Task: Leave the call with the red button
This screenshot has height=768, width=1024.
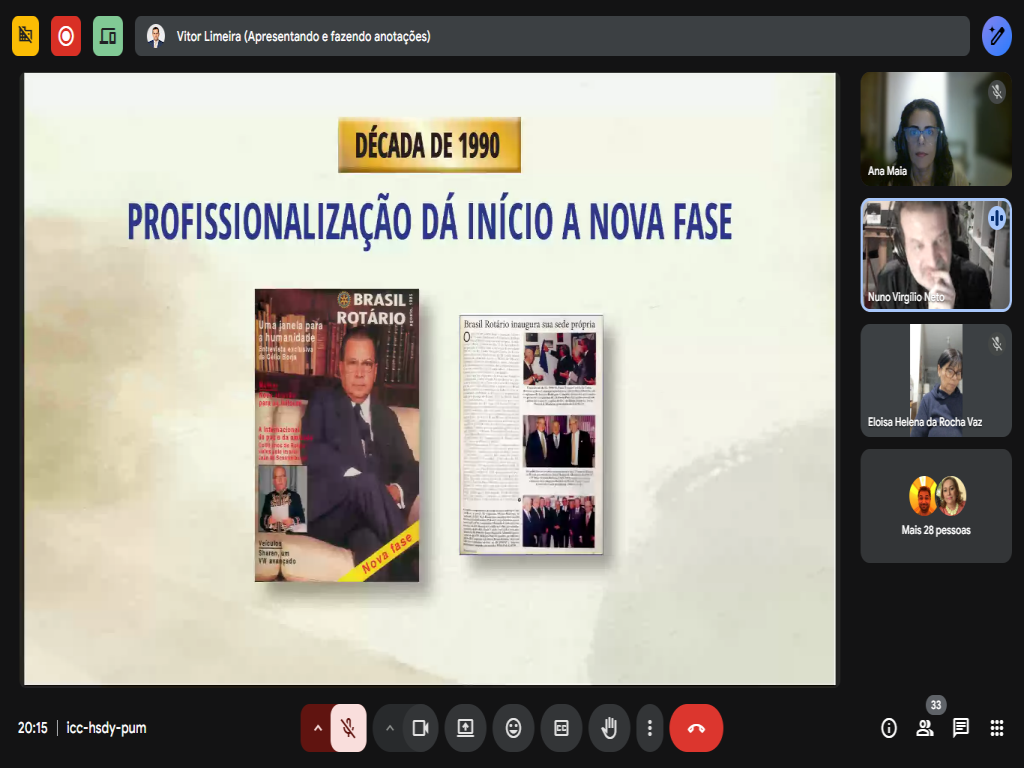Action: [696, 728]
